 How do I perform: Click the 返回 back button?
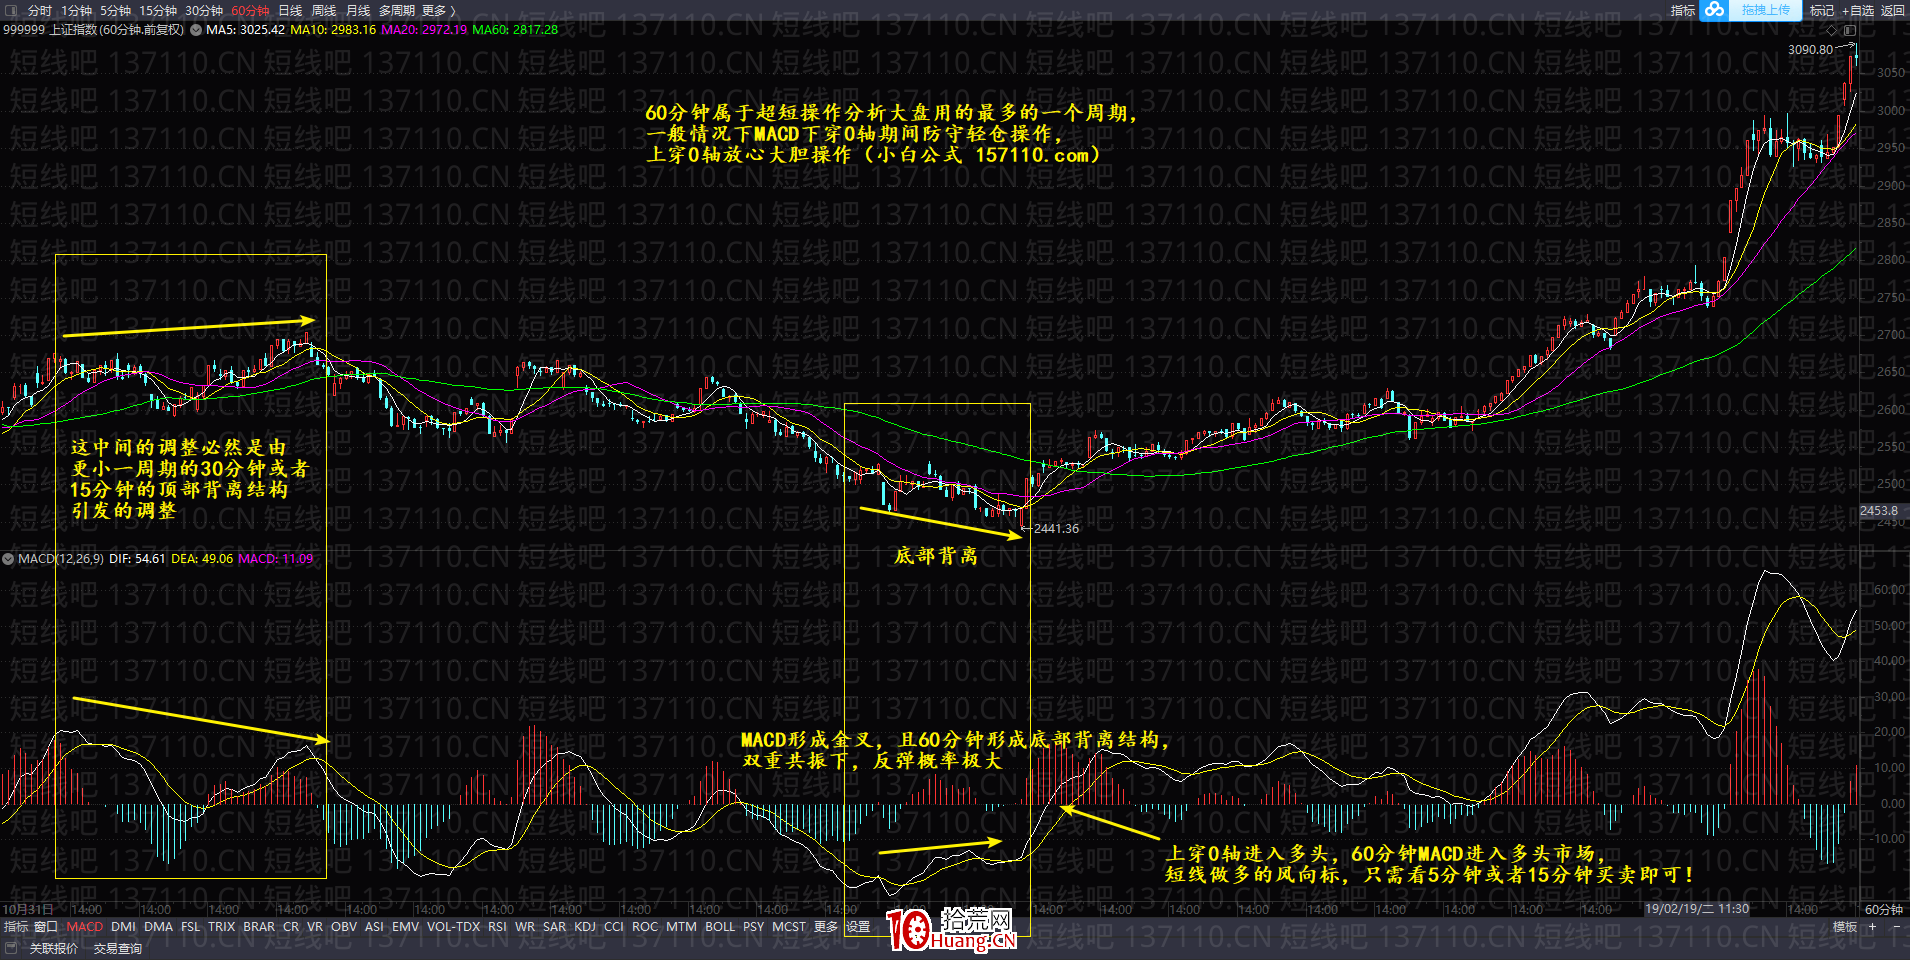[x=1893, y=10]
